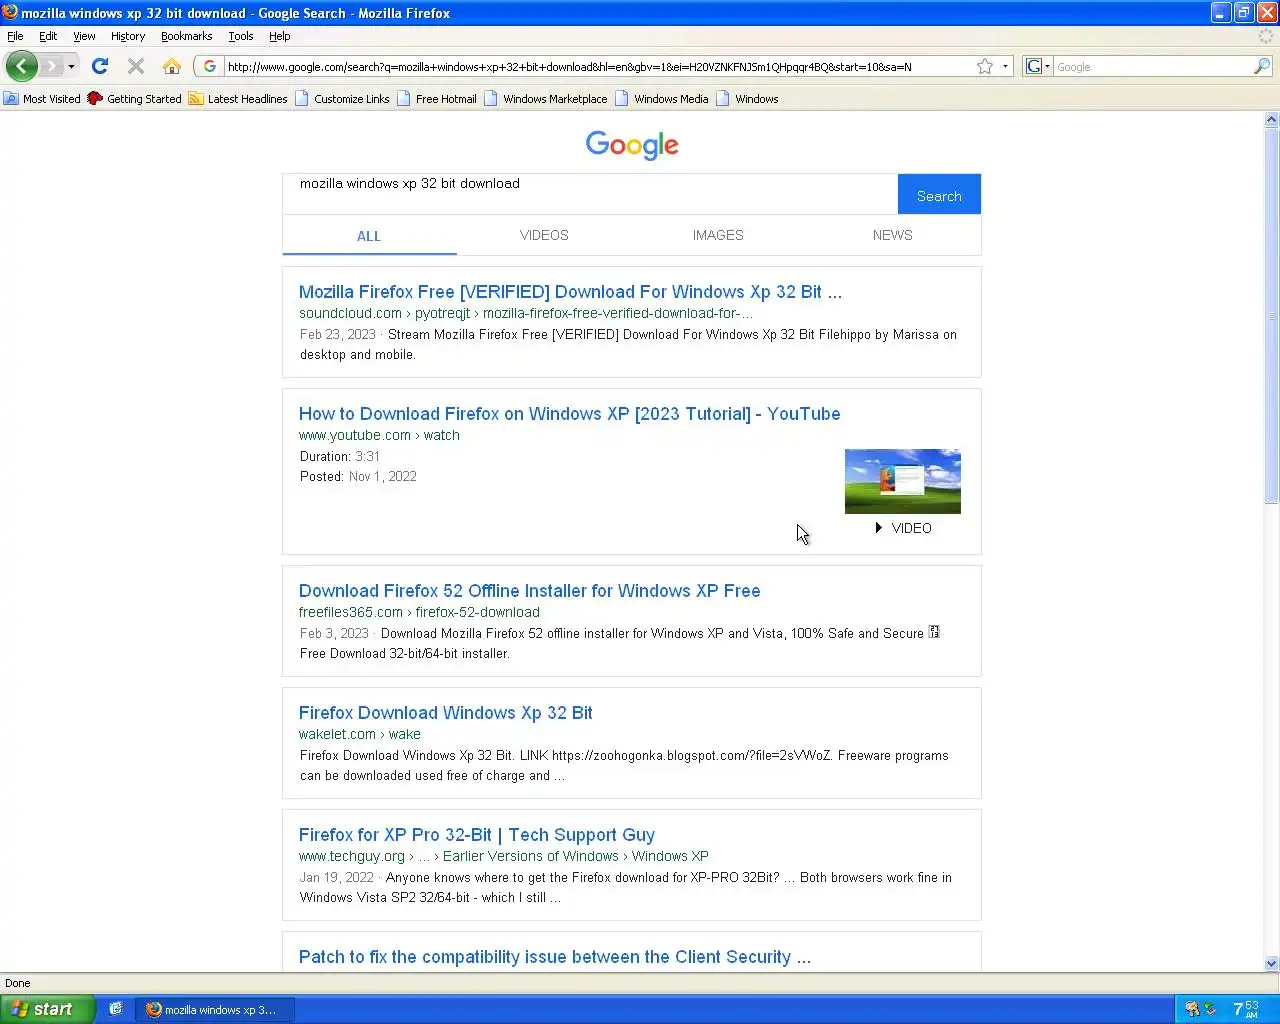Click the Google page search query field

click(590, 194)
